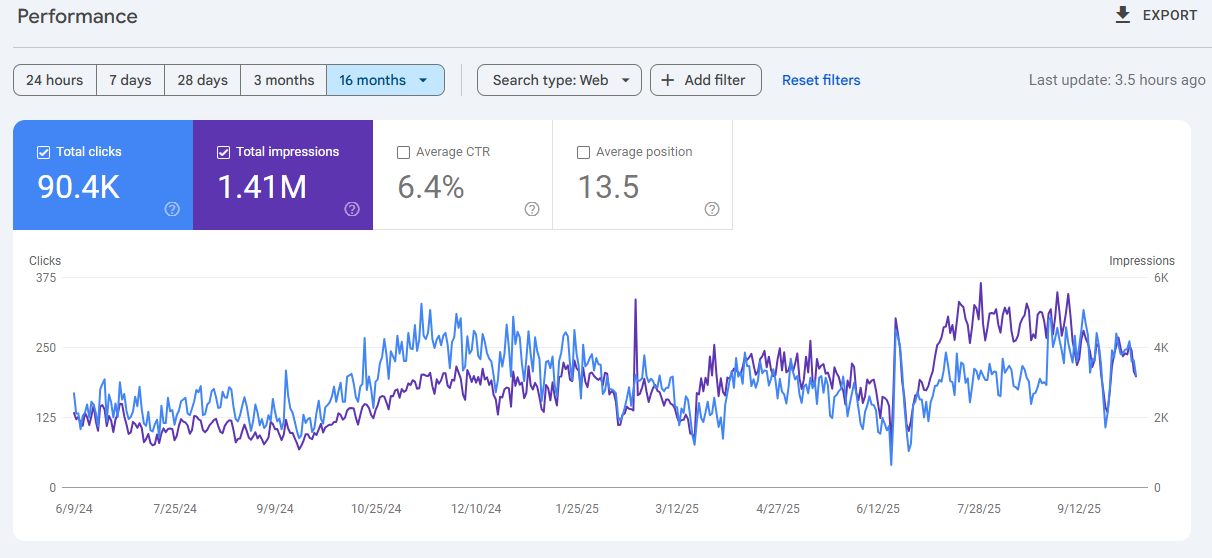Click the Export download icon
Screen dimensions: 1212x558
(x=1123, y=15)
